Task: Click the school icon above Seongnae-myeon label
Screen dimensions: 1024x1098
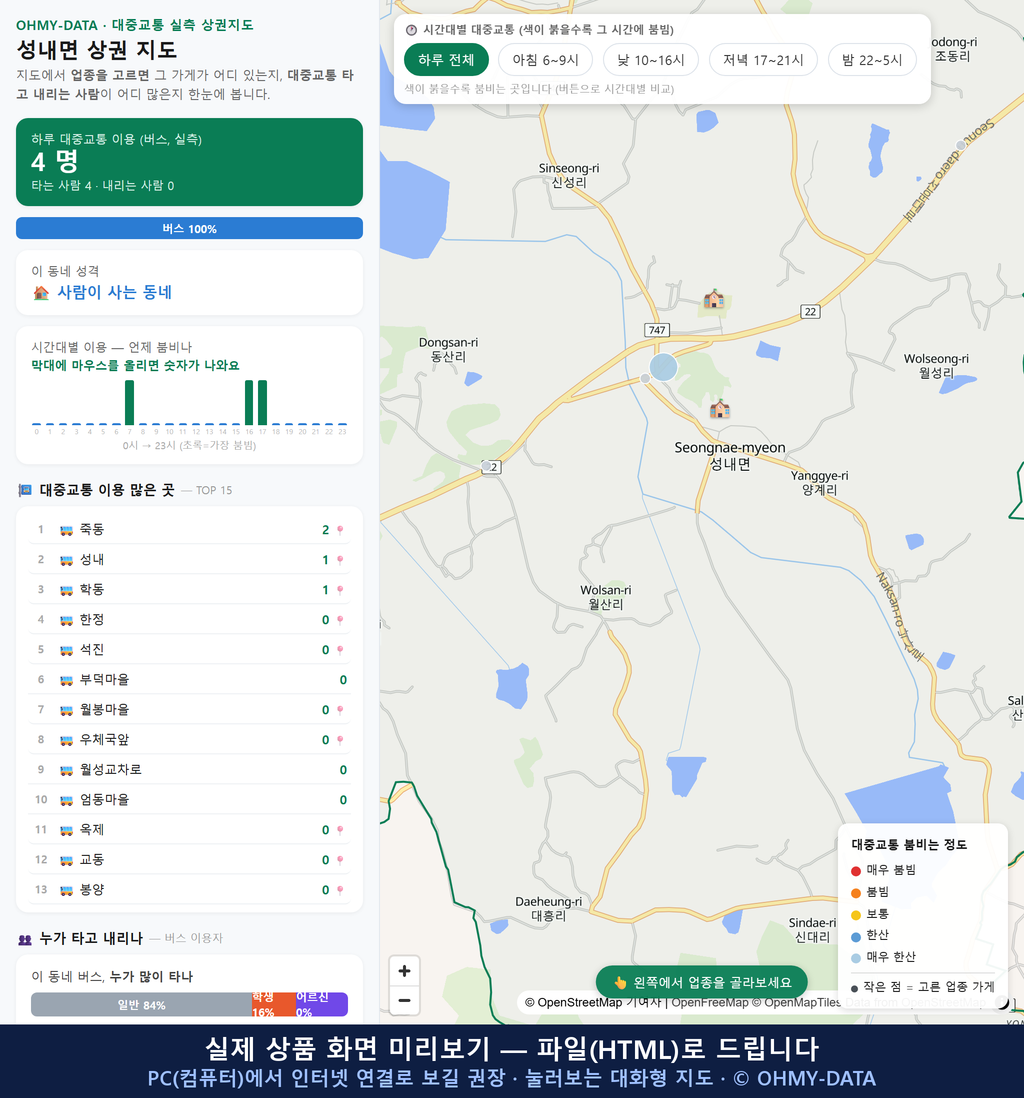Action: 719,409
